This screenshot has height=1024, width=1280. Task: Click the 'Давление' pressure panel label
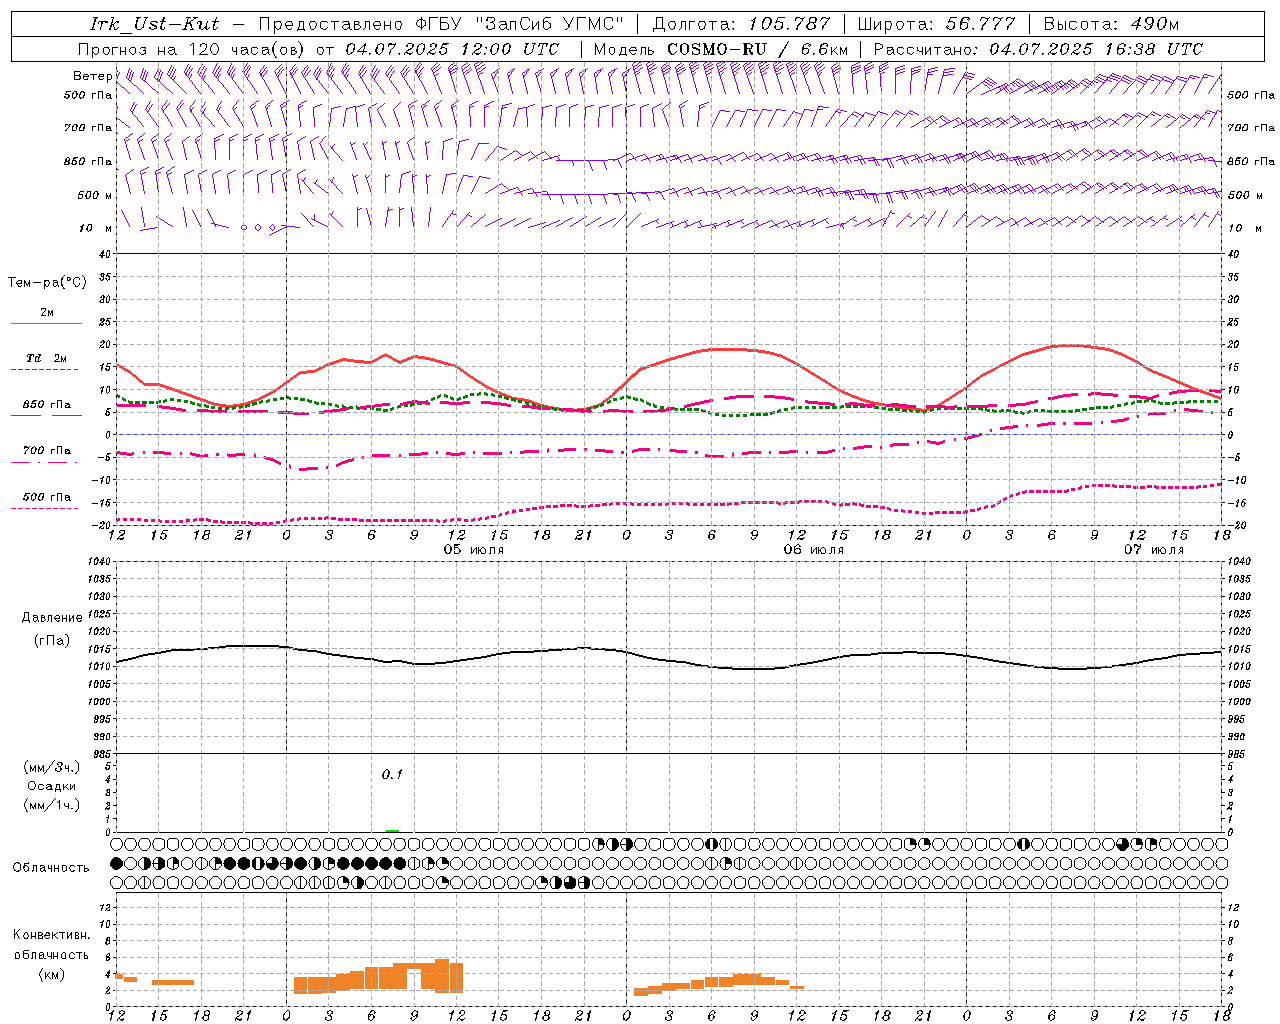point(50,618)
